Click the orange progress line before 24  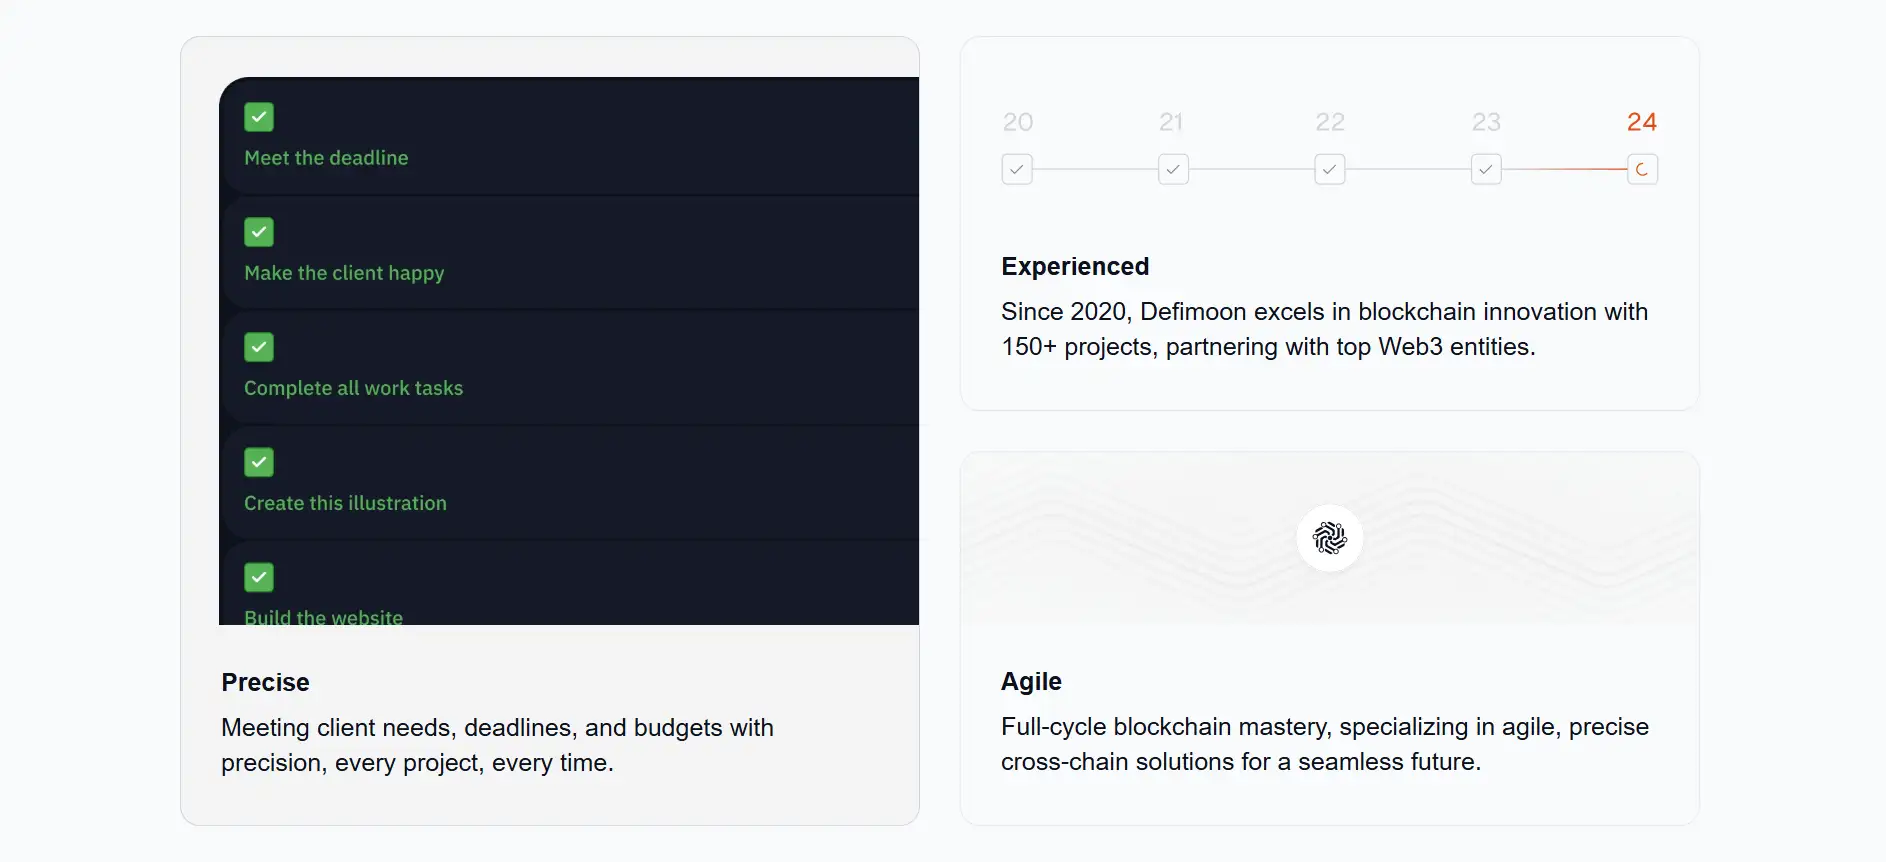(1565, 170)
